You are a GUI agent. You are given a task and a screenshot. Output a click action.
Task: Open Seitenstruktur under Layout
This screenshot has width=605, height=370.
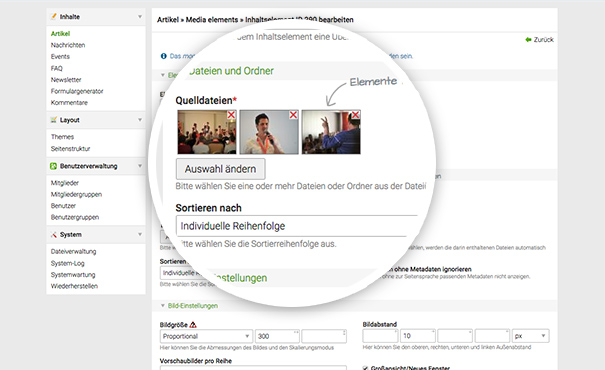[x=70, y=149]
